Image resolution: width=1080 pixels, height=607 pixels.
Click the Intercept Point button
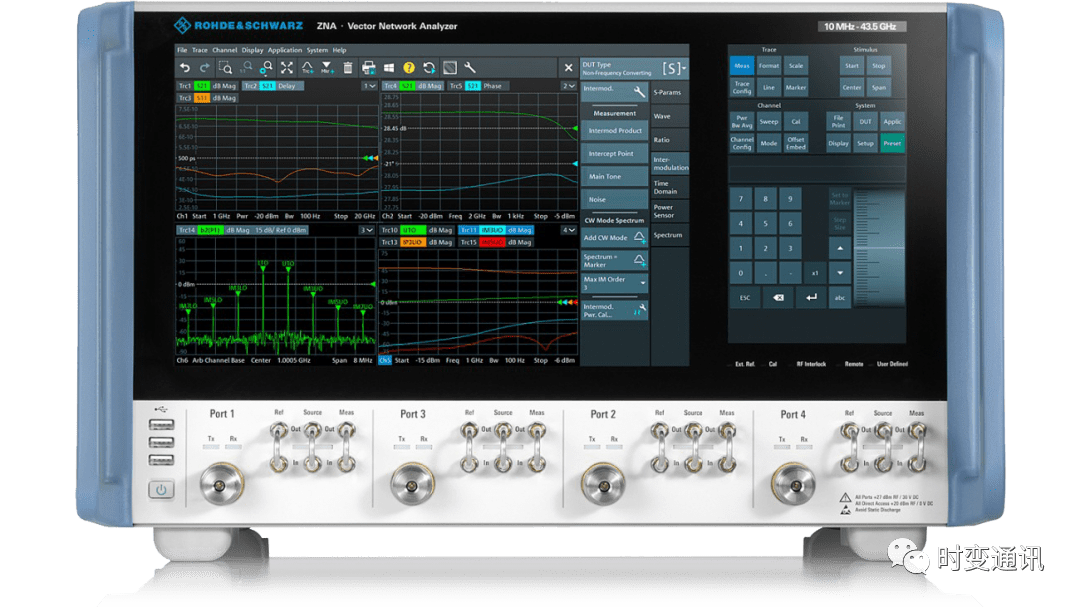[x=614, y=154]
